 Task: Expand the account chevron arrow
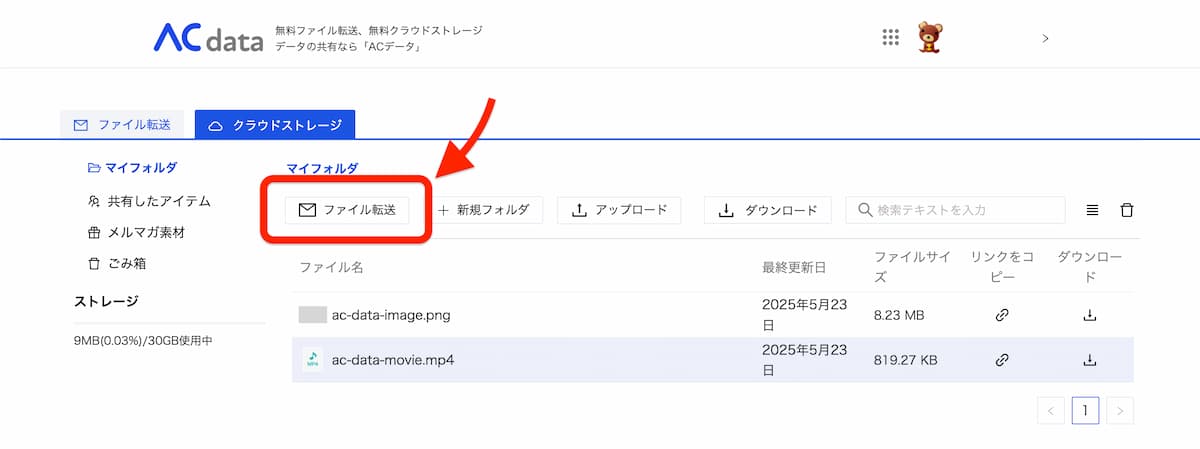tap(1045, 38)
